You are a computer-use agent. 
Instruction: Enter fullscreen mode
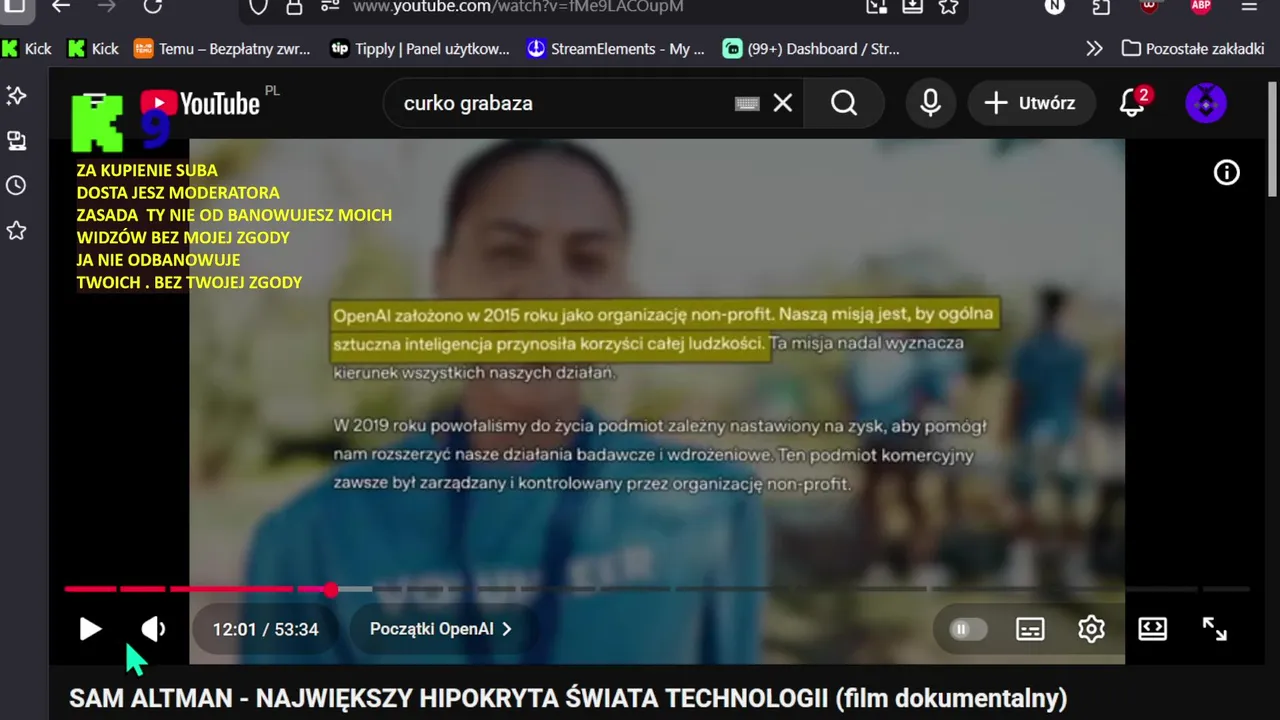[x=1214, y=629]
